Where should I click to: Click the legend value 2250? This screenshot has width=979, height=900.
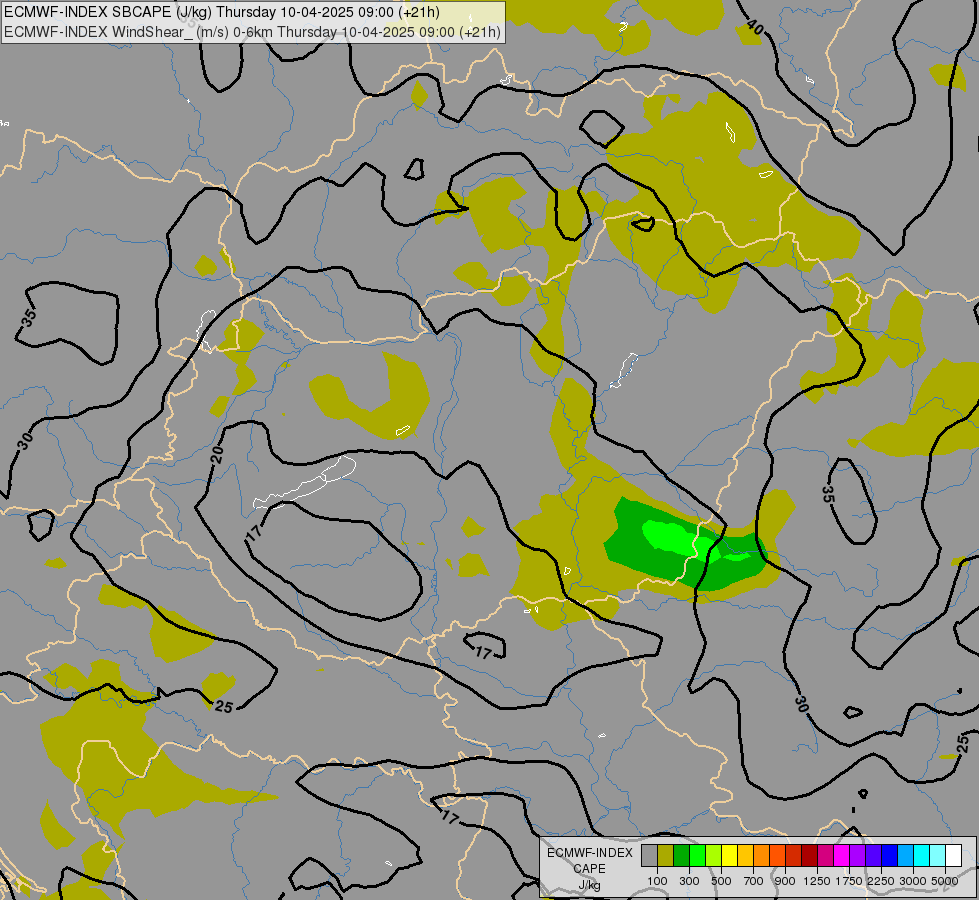(x=881, y=881)
